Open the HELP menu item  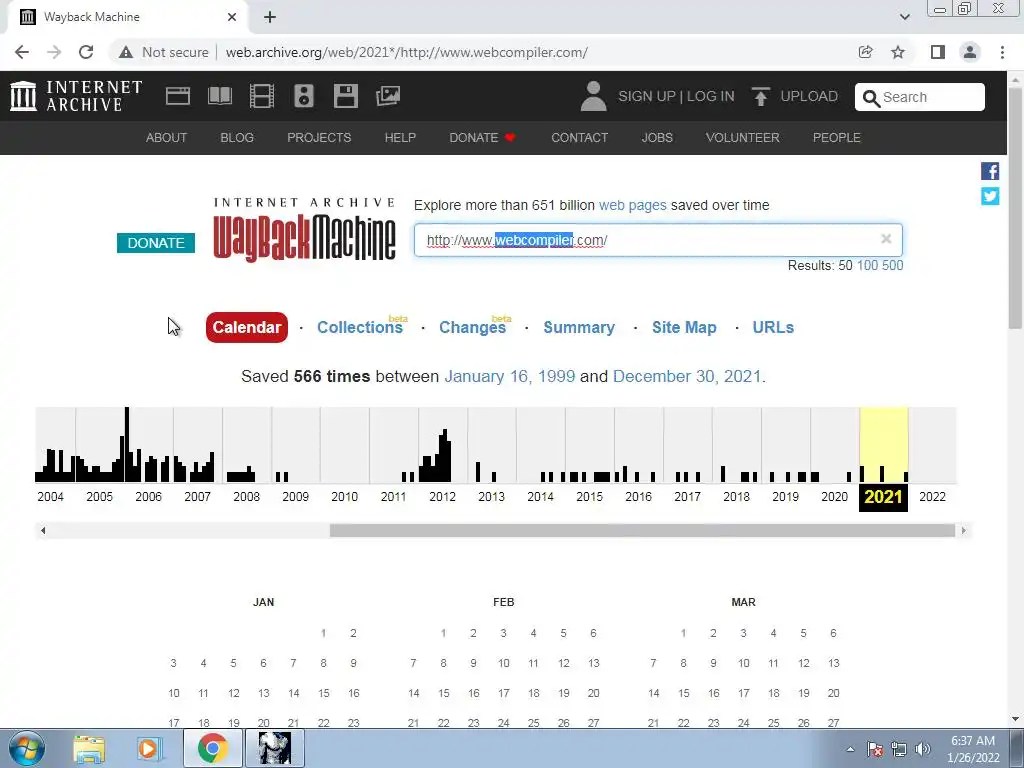[400, 138]
